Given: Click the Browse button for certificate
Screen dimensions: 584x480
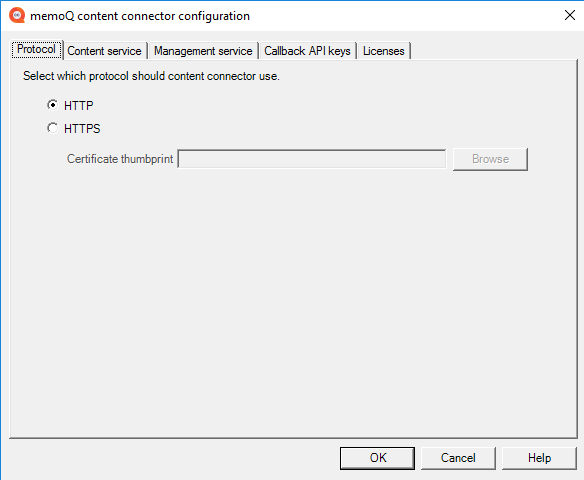Looking at the screenshot, I should pos(490,159).
